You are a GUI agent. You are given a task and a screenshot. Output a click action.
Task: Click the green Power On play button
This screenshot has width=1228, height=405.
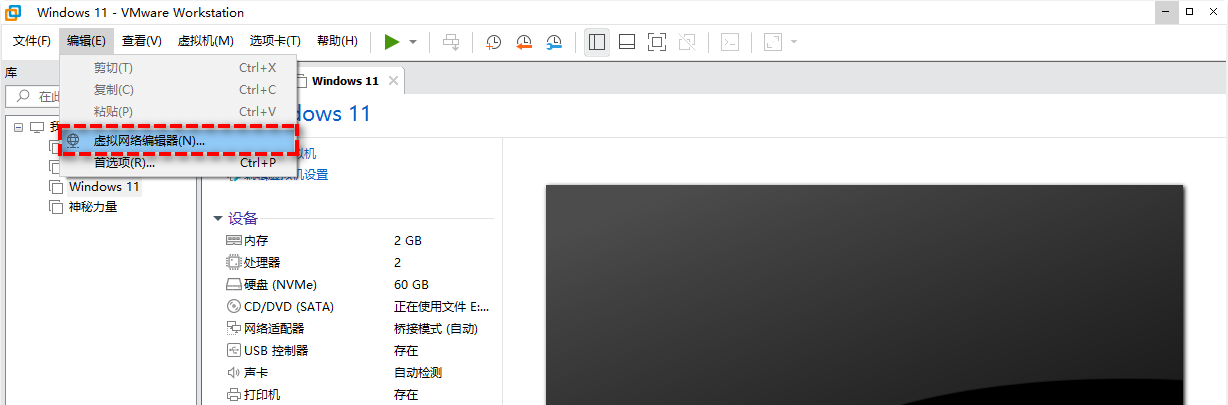(x=392, y=41)
